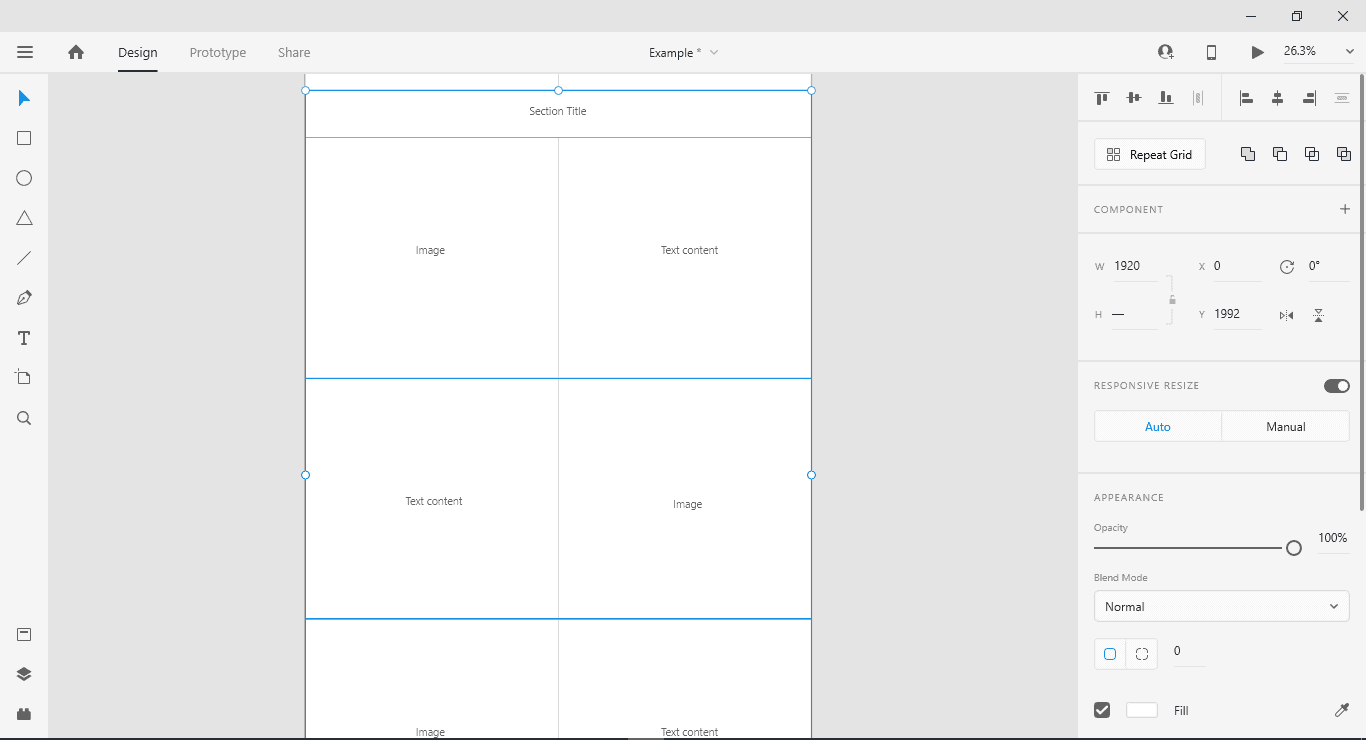Open the Libraries panel icon

(24, 635)
